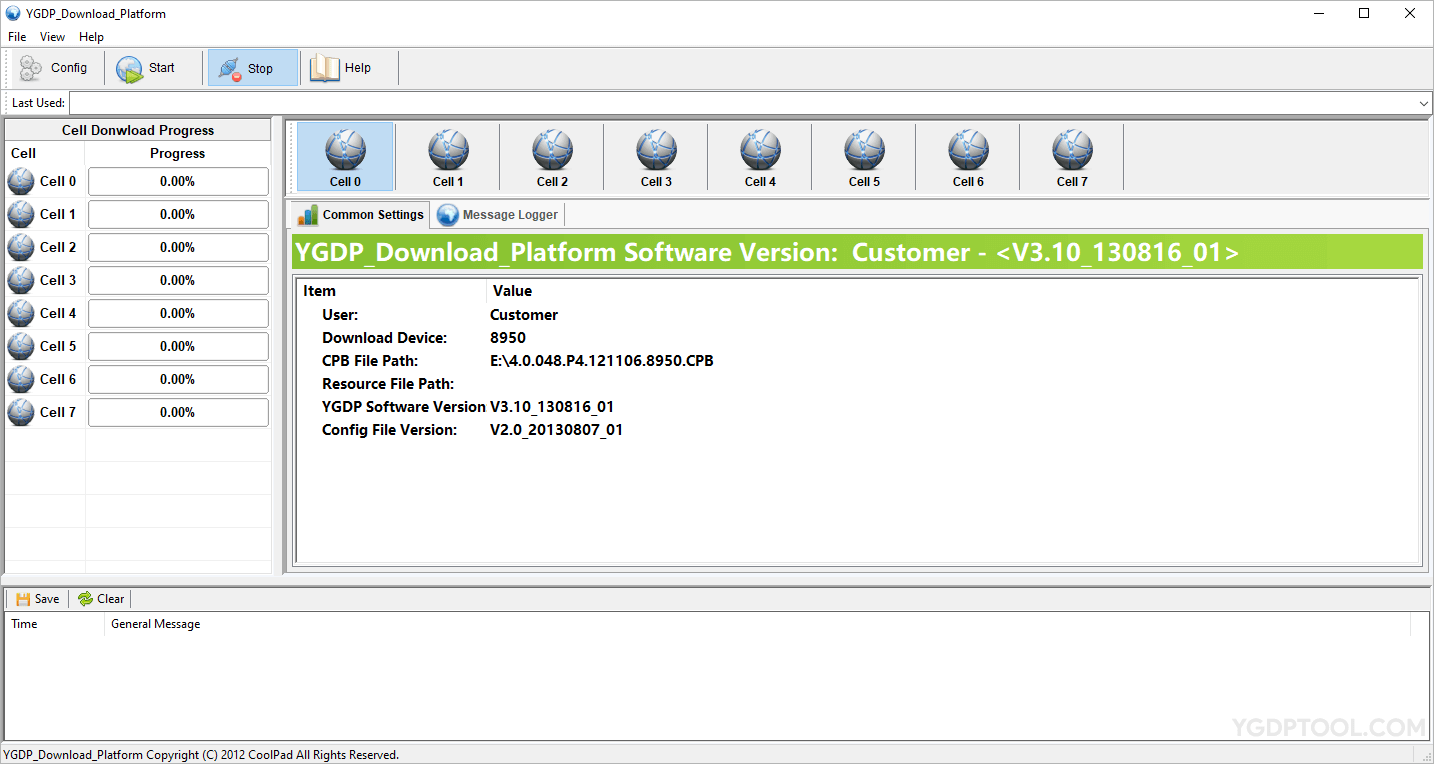
Task: Click the Stop toolbar button
Action: pyautogui.click(x=253, y=68)
